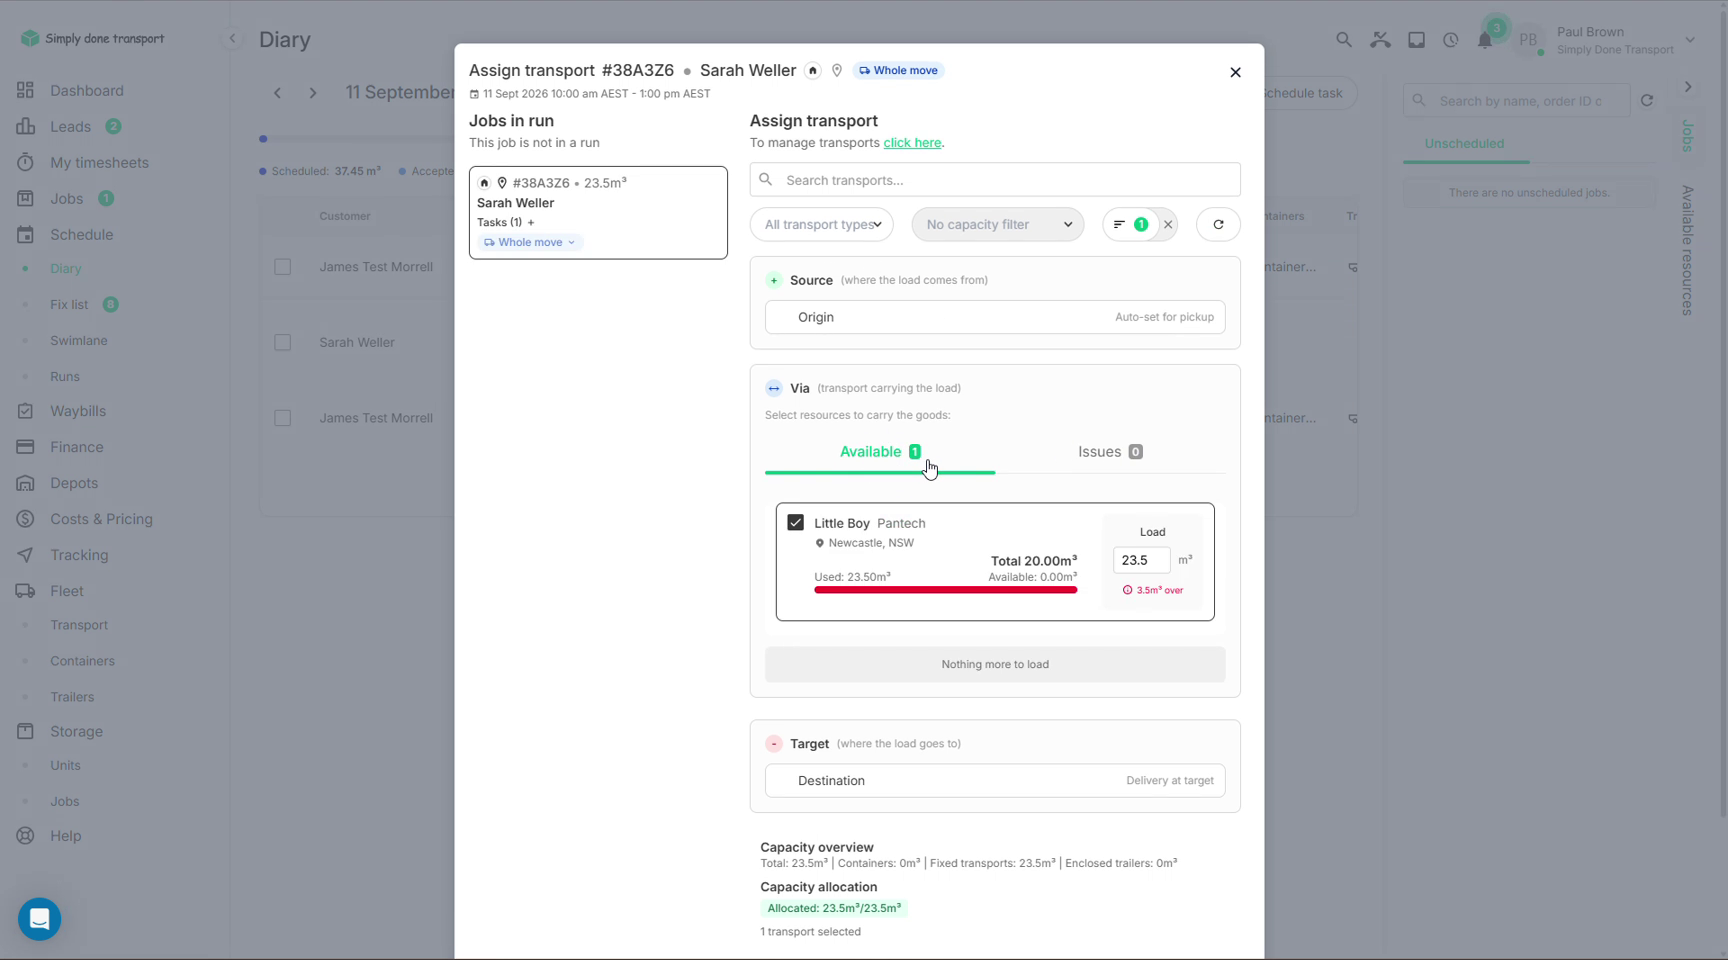
Task: Click the Origin source row
Action: pos(995,317)
